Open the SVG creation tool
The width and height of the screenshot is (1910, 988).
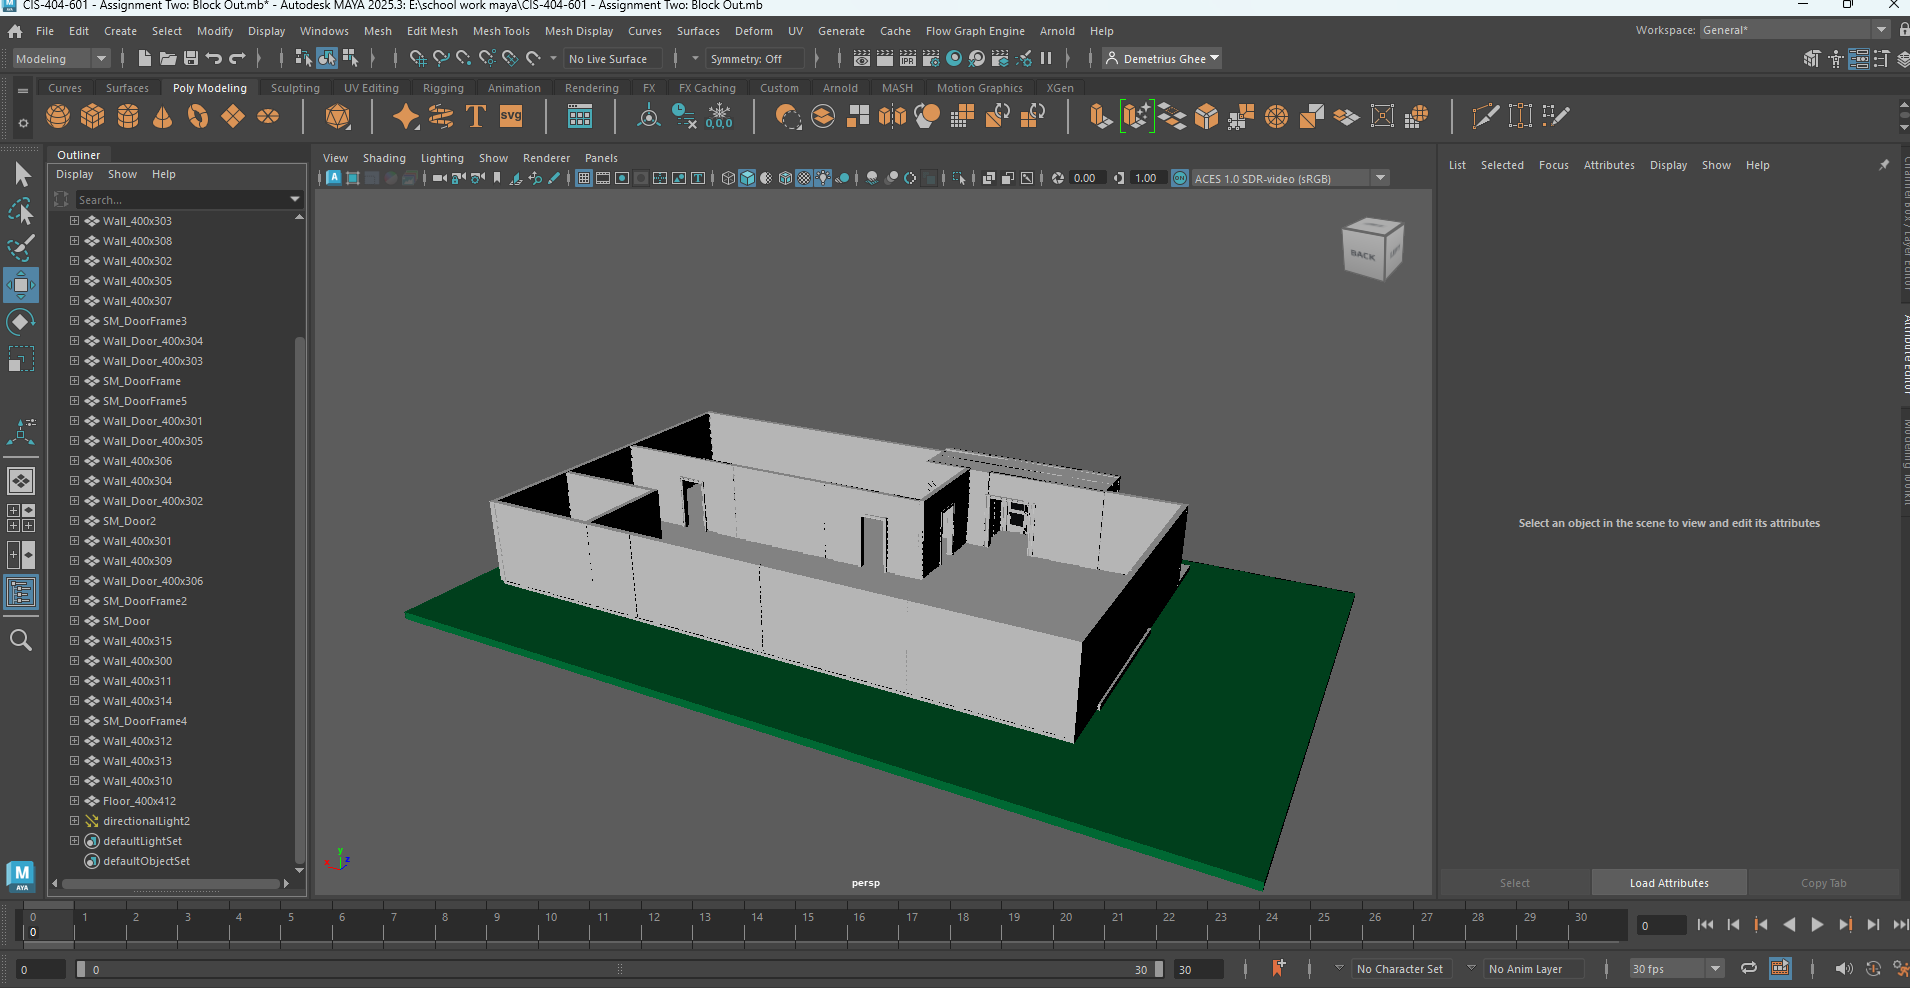511,116
